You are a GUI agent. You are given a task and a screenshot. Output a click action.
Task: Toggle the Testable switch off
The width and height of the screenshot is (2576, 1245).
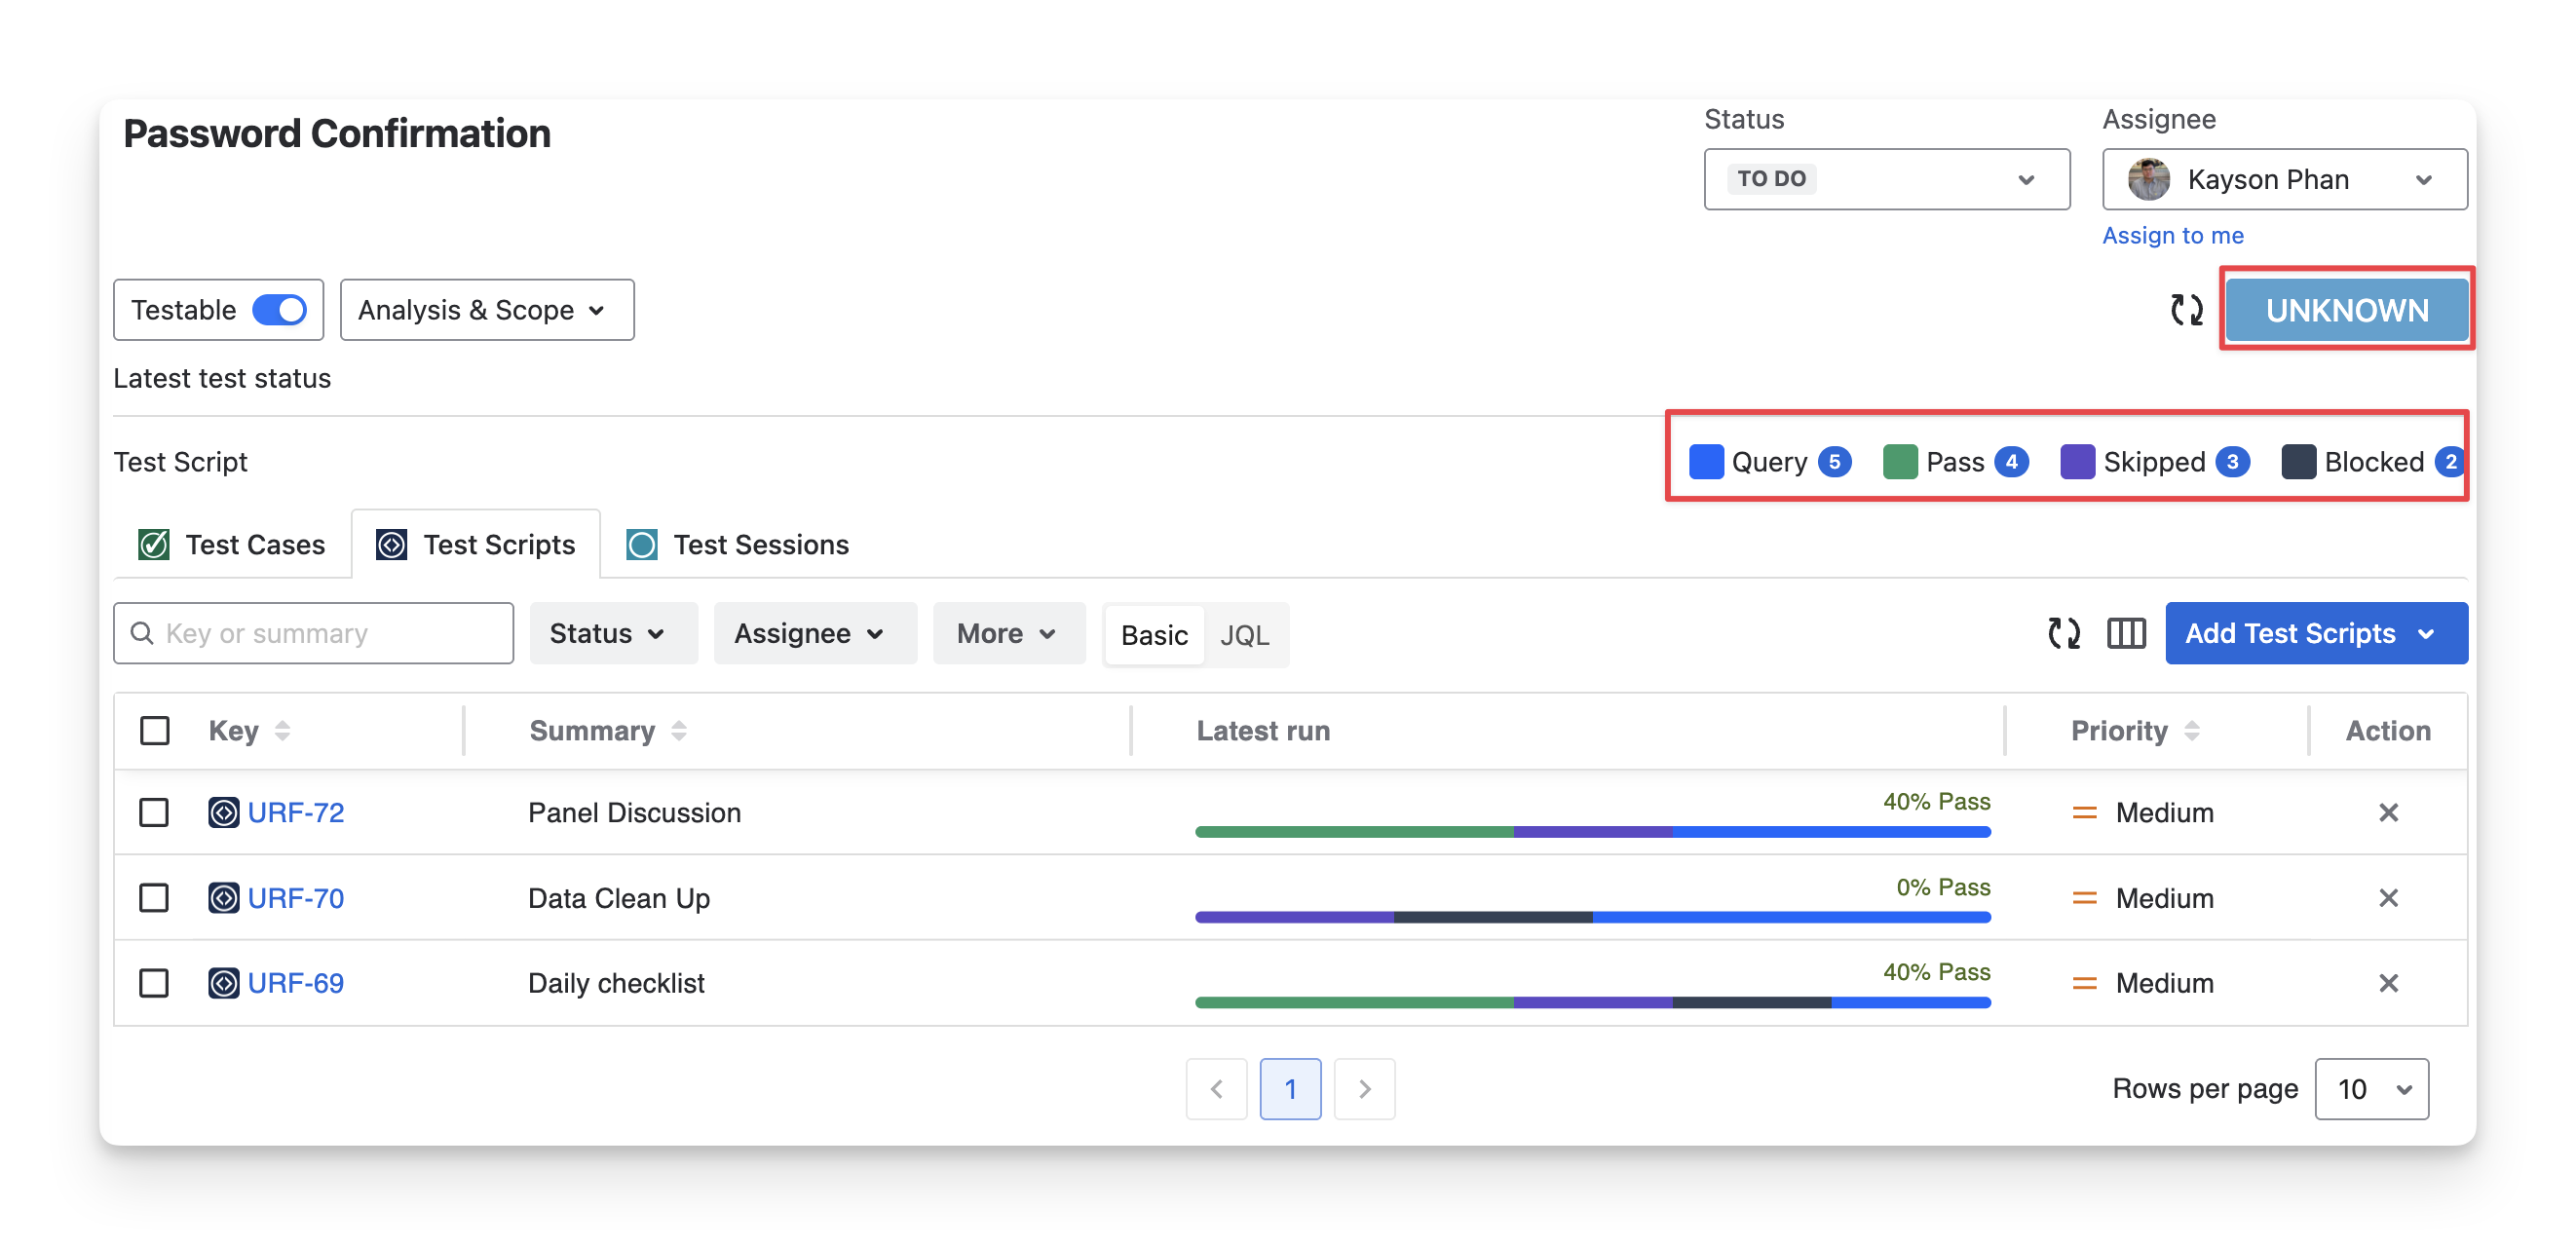[279, 310]
